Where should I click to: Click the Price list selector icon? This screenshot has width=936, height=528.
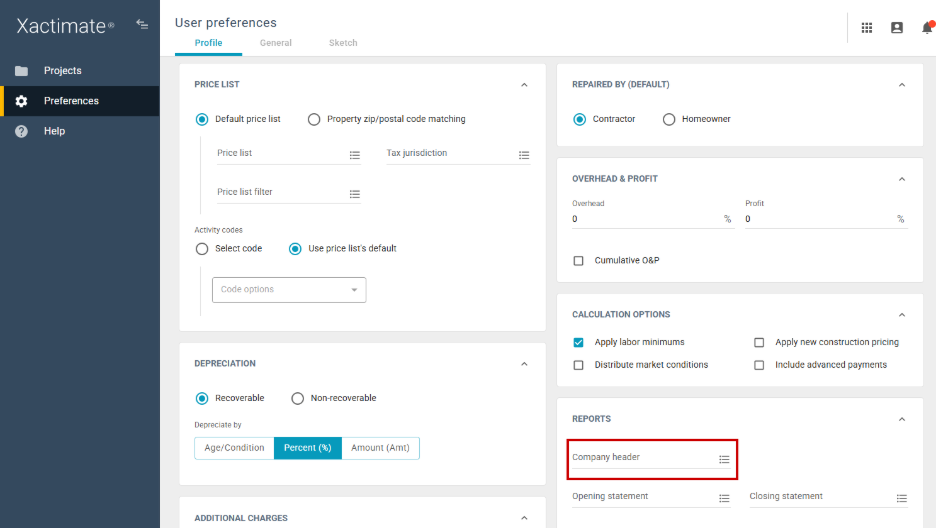[354, 155]
